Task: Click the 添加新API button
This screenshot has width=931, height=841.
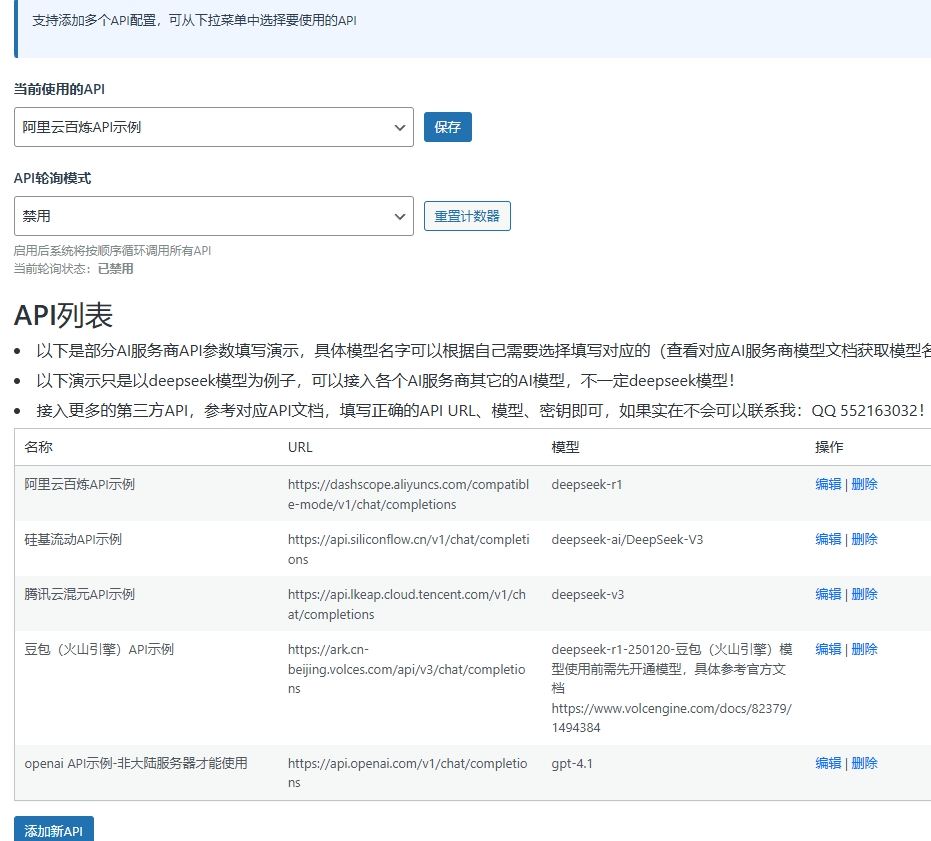Action: (53, 830)
